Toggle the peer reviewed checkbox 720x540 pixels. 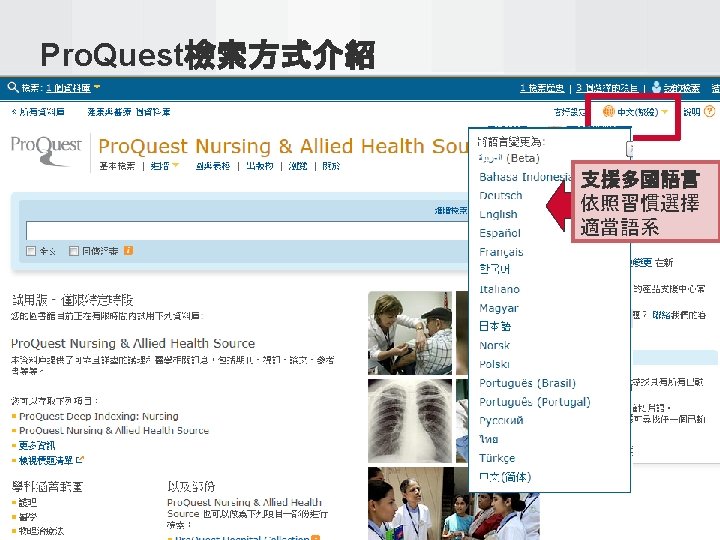(73, 251)
